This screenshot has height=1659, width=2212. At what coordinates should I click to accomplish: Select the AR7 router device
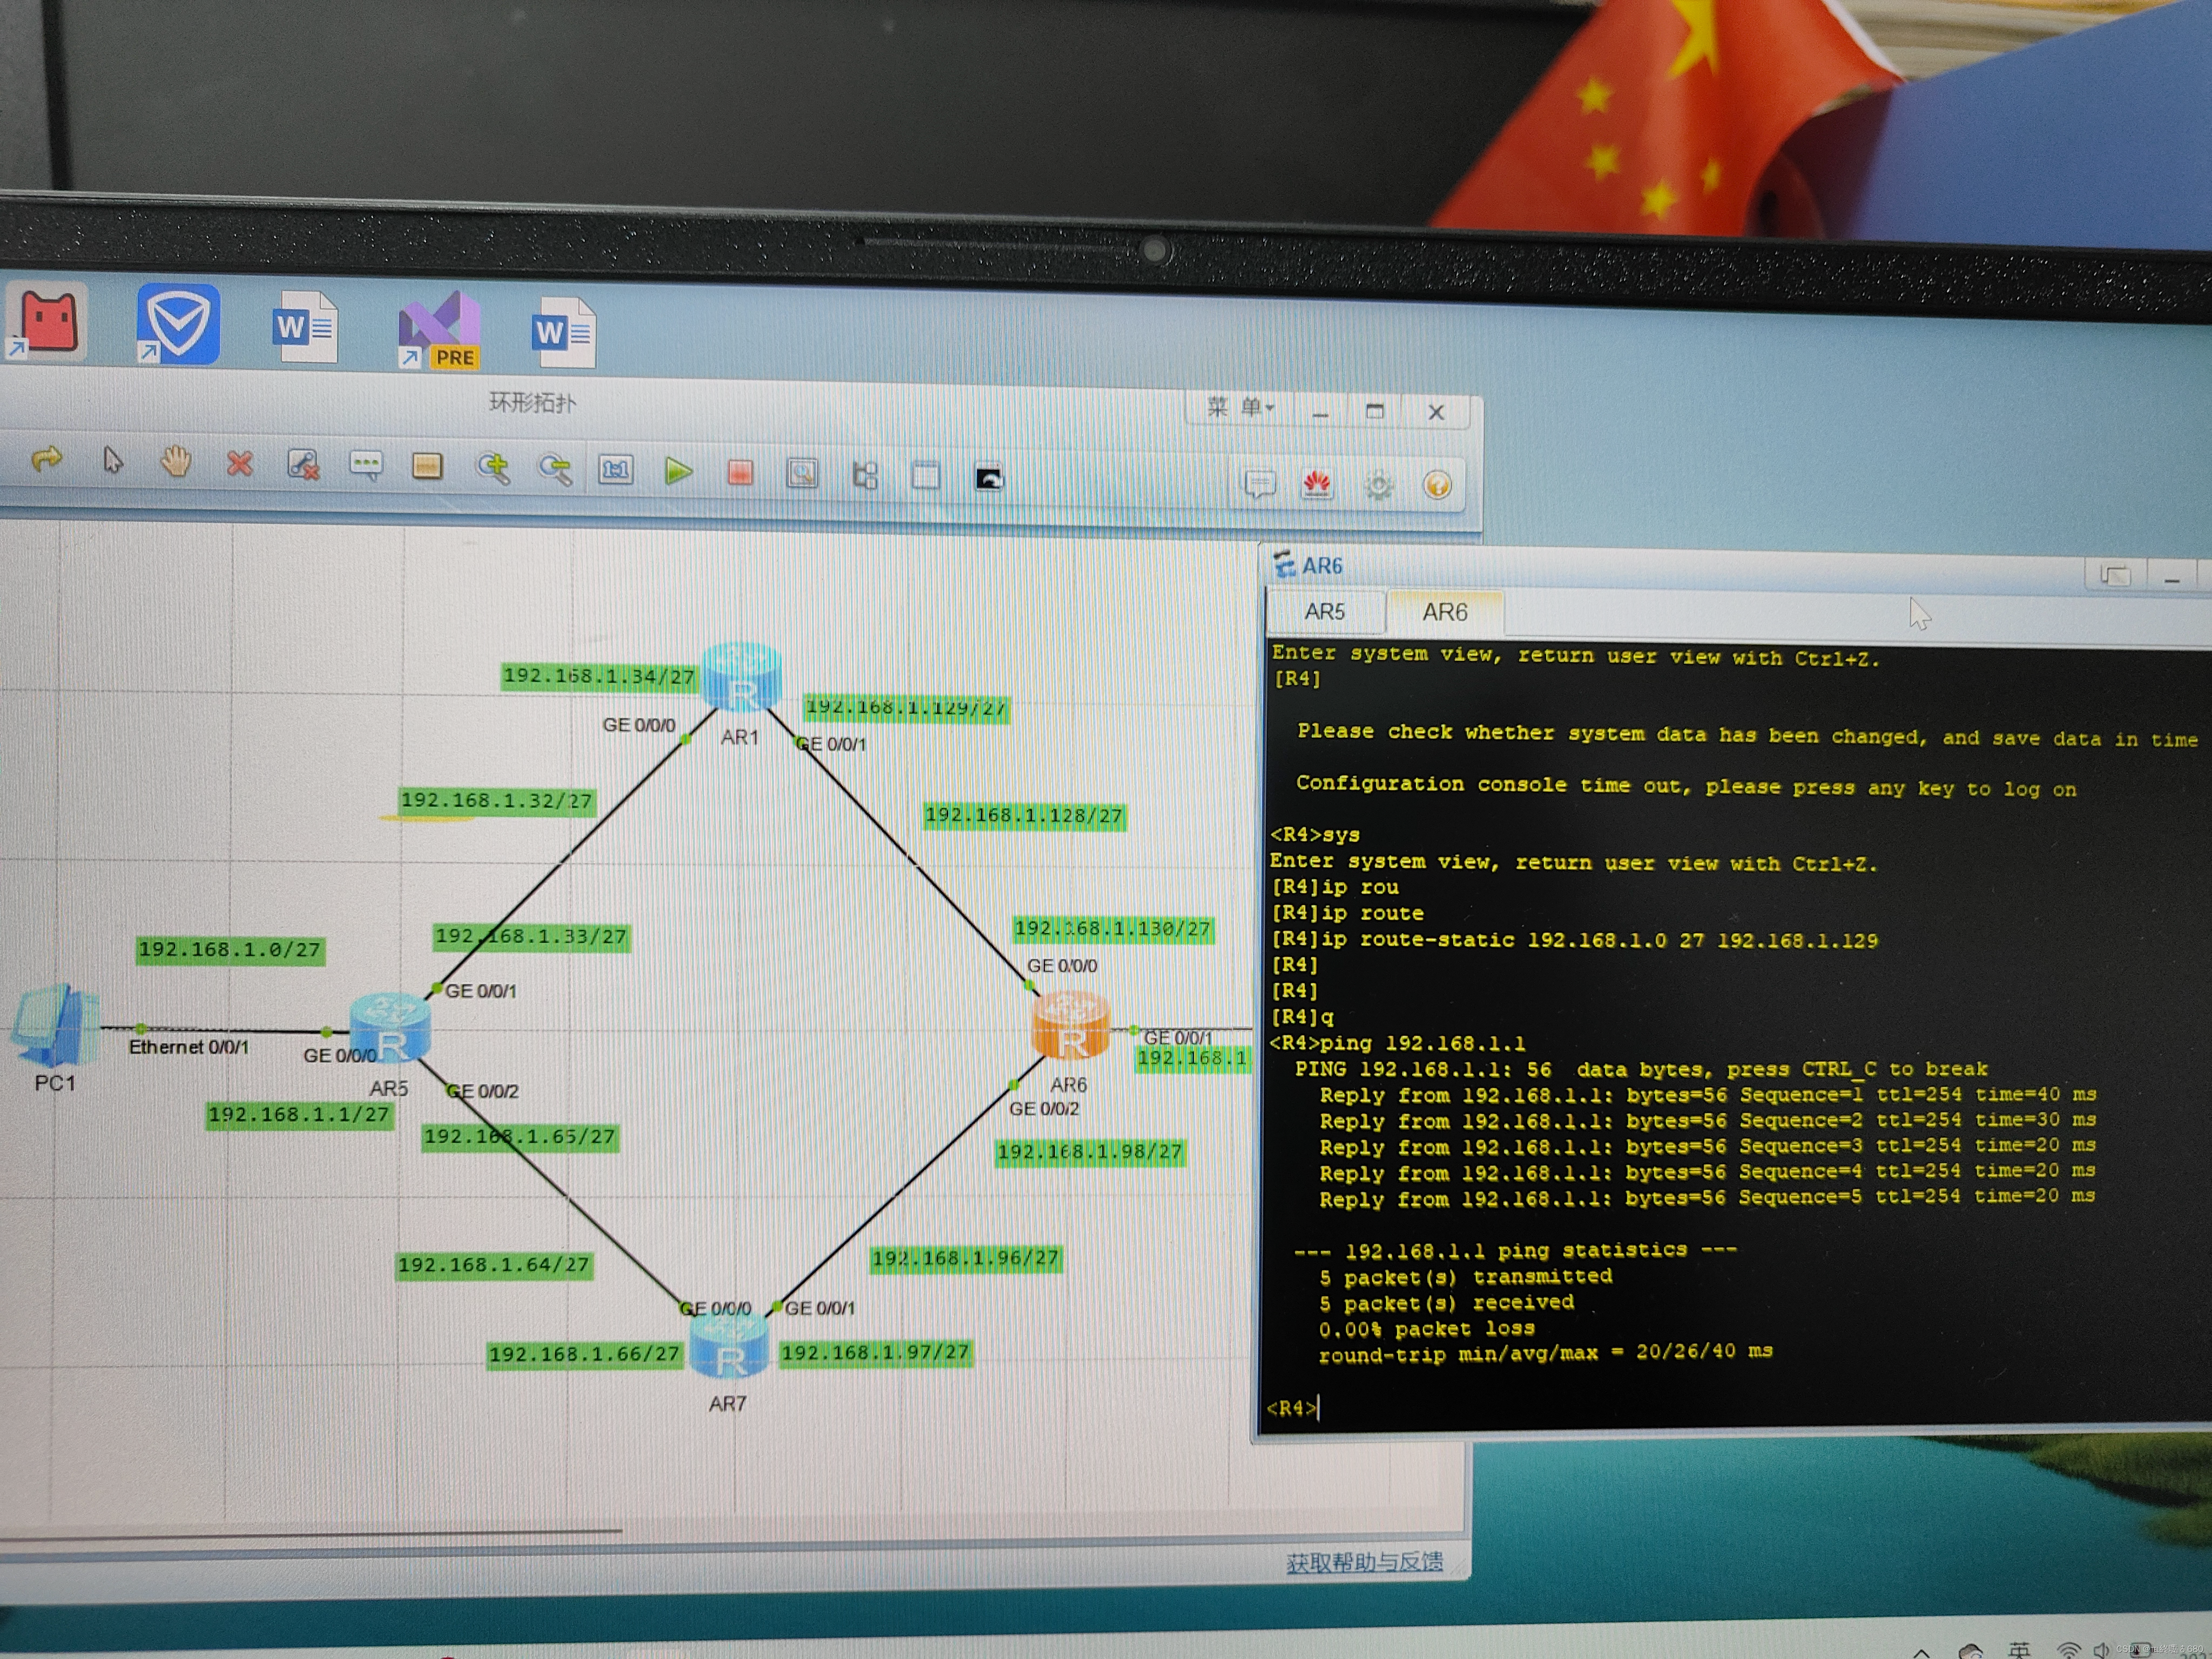click(x=729, y=1347)
